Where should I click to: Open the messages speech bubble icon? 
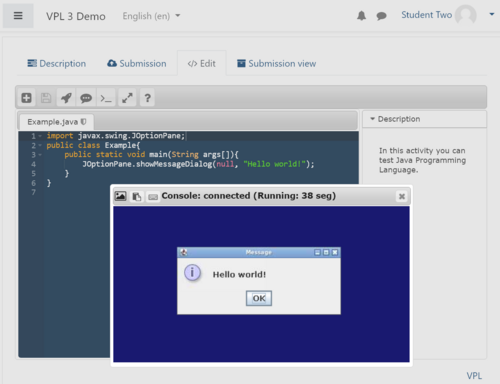pos(381,16)
